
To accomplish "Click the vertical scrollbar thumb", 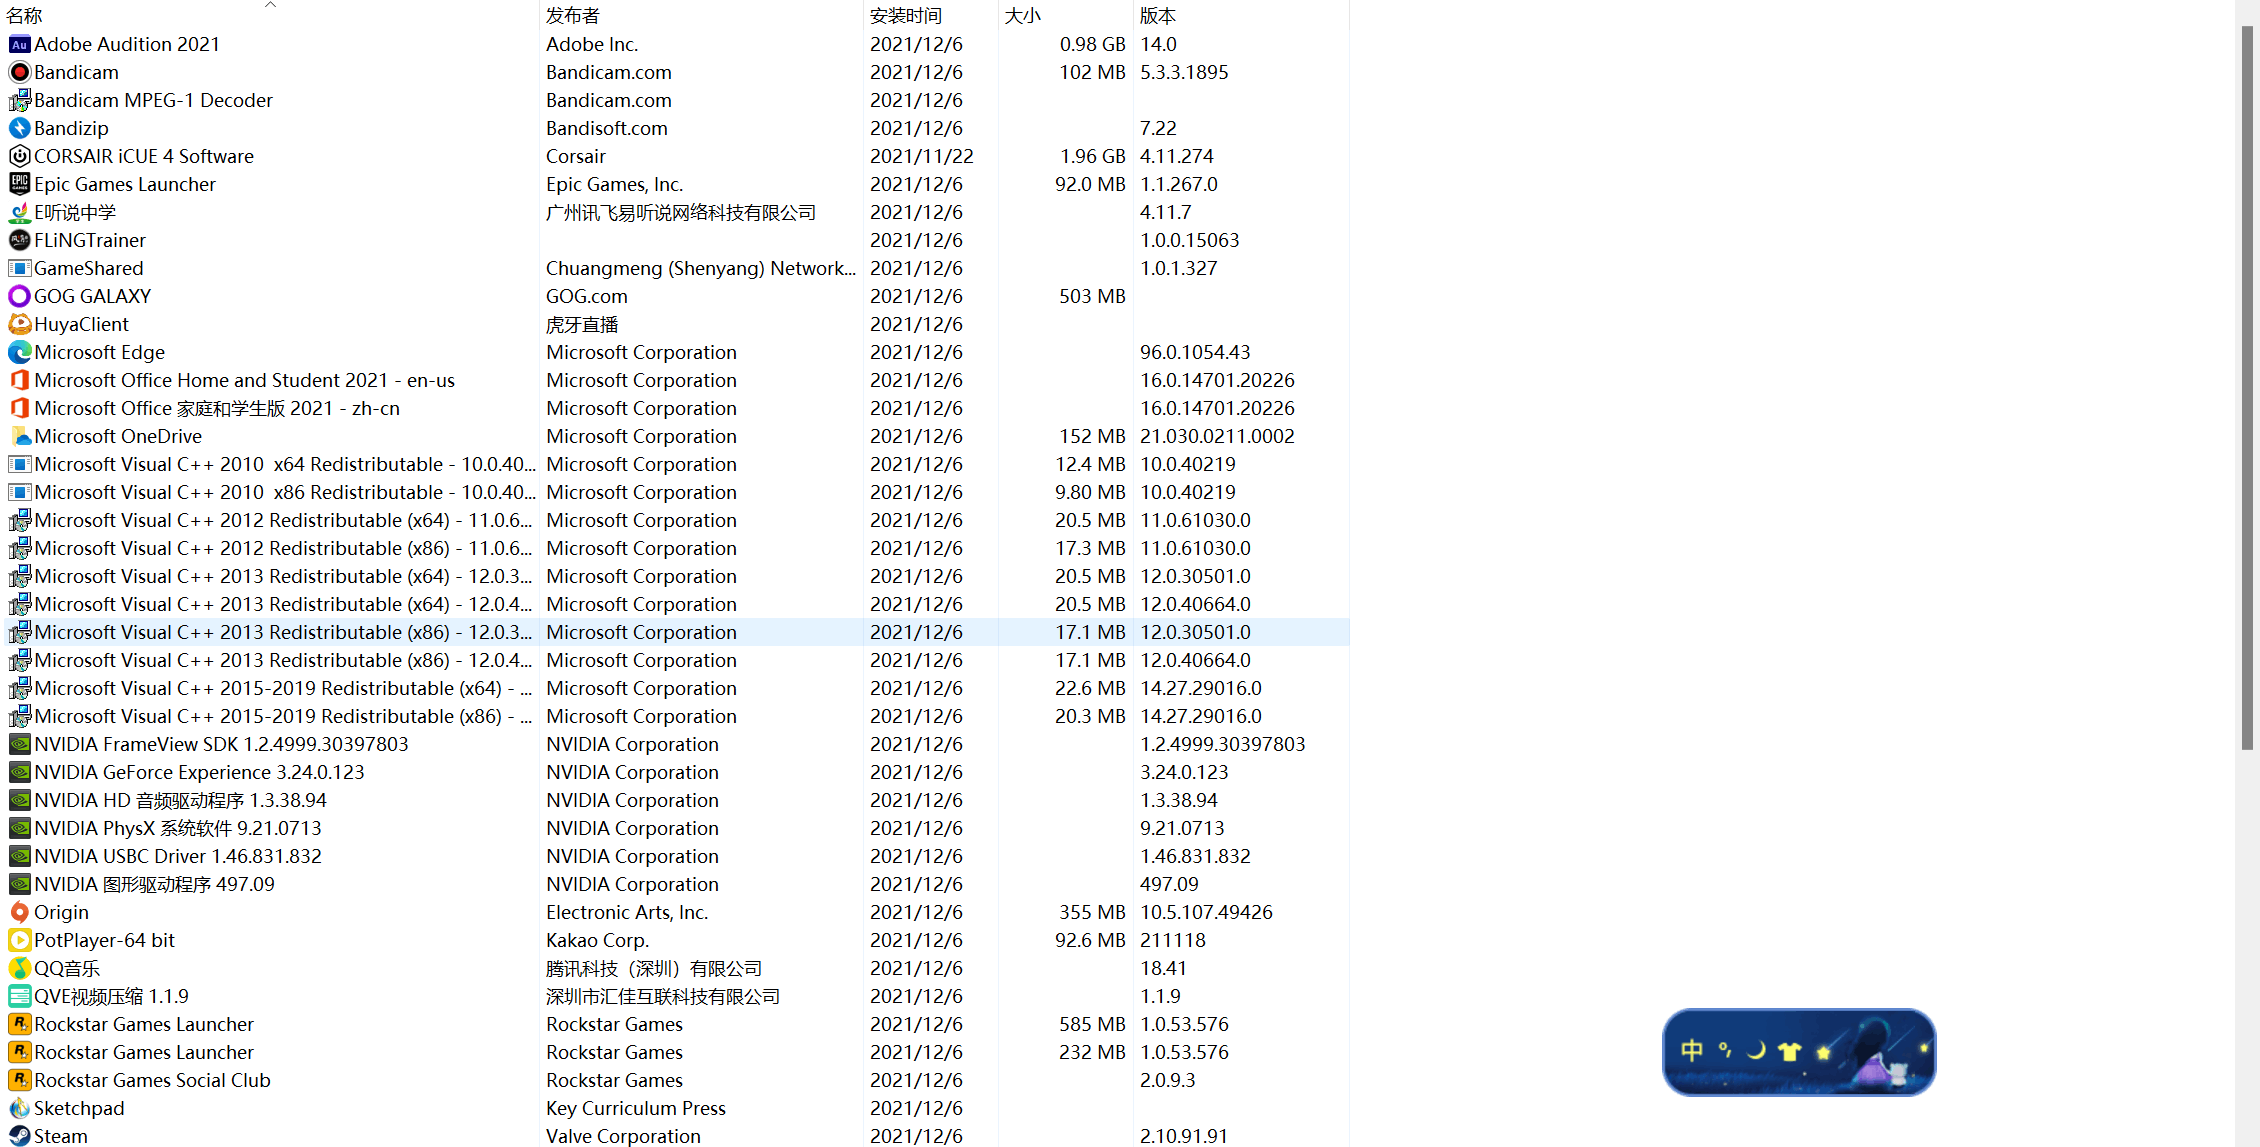I will click(2247, 390).
